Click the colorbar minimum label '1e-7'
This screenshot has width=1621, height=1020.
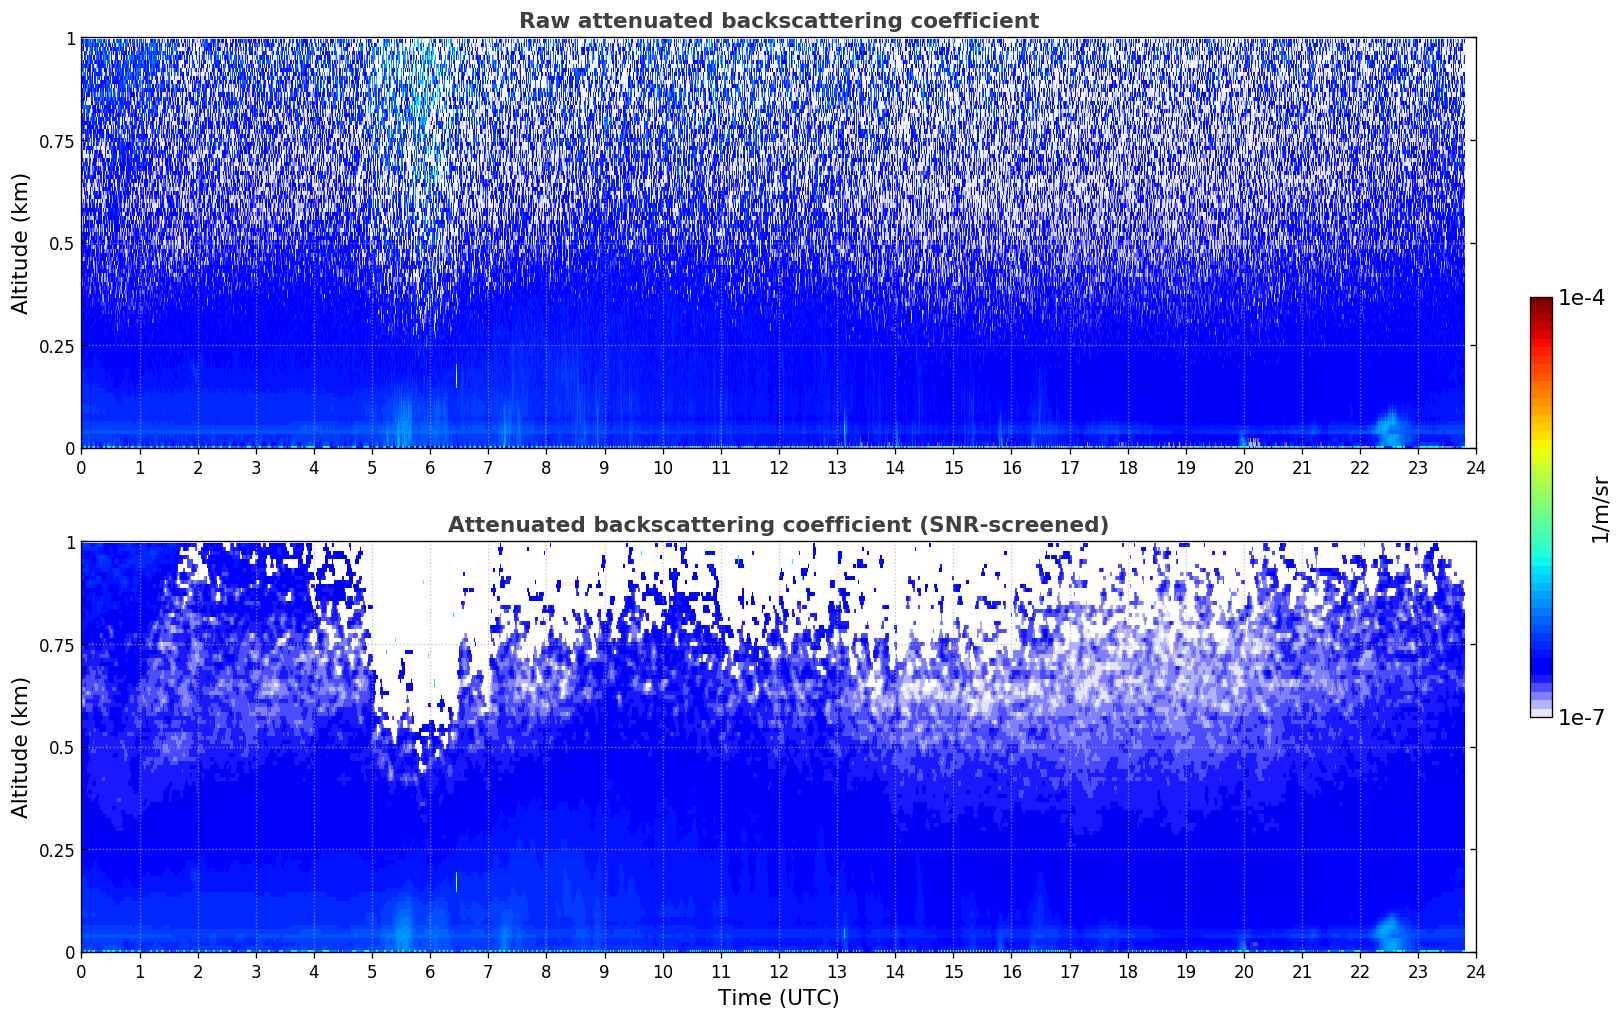click(1581, 717)
